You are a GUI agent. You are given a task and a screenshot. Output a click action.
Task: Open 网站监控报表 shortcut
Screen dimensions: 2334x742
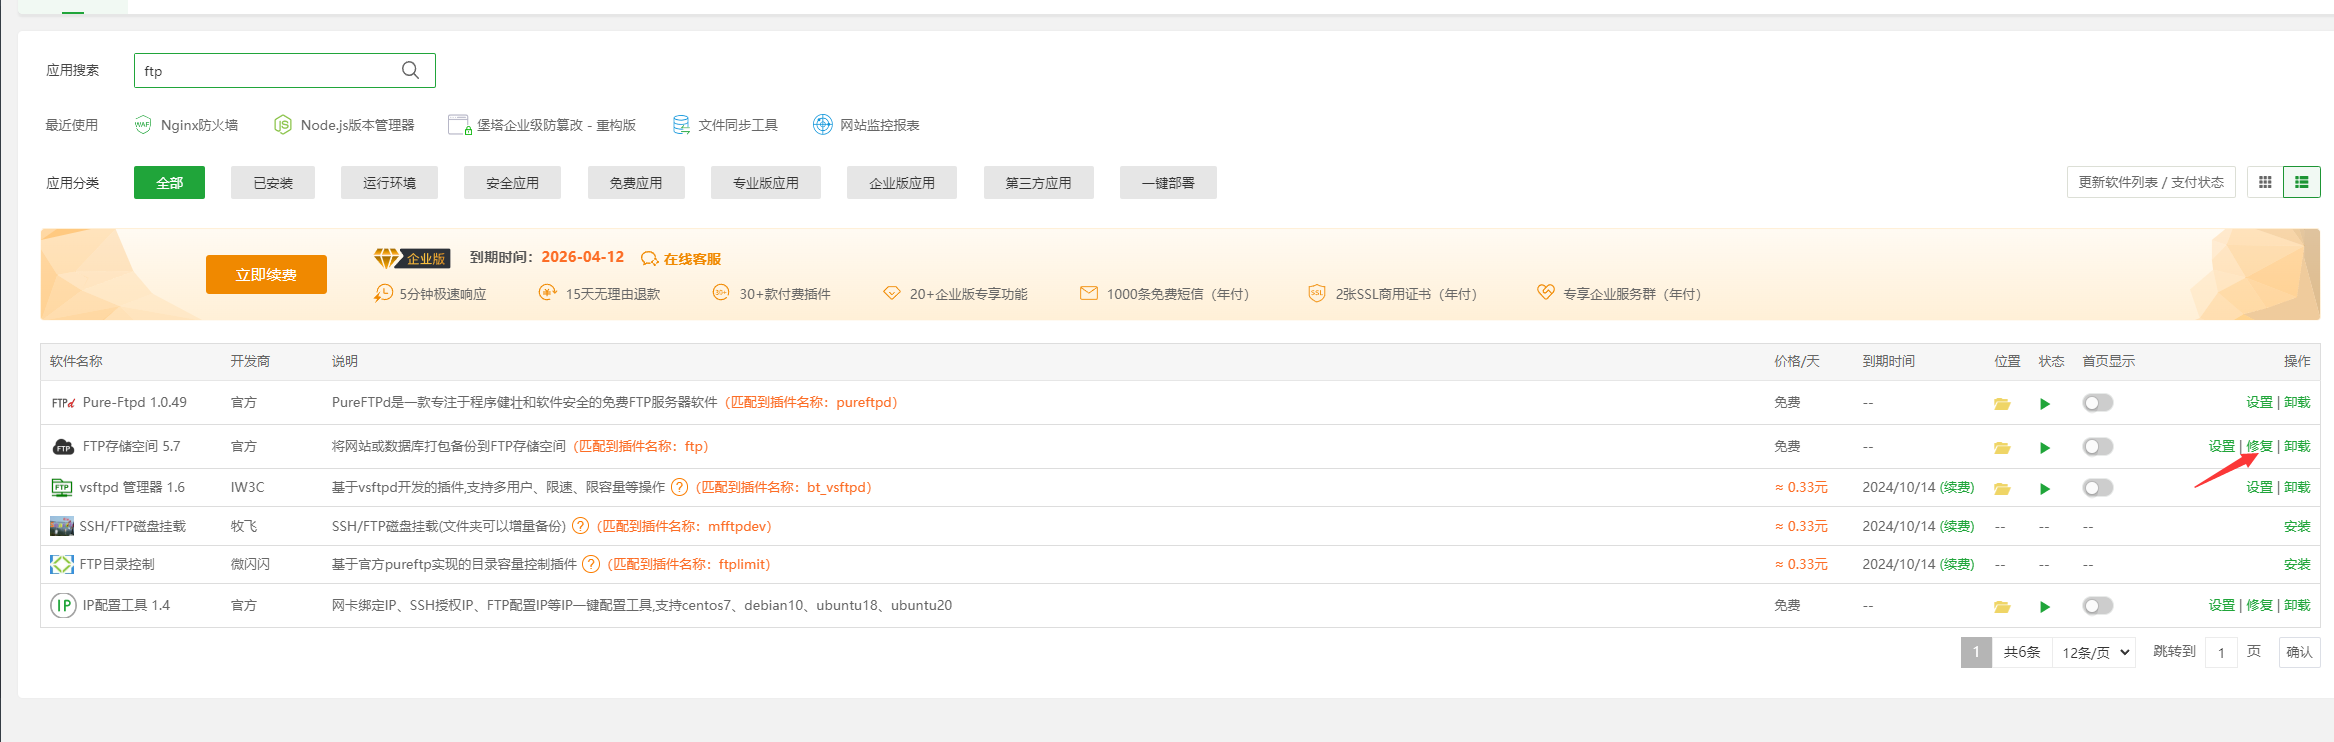point(866,125)
